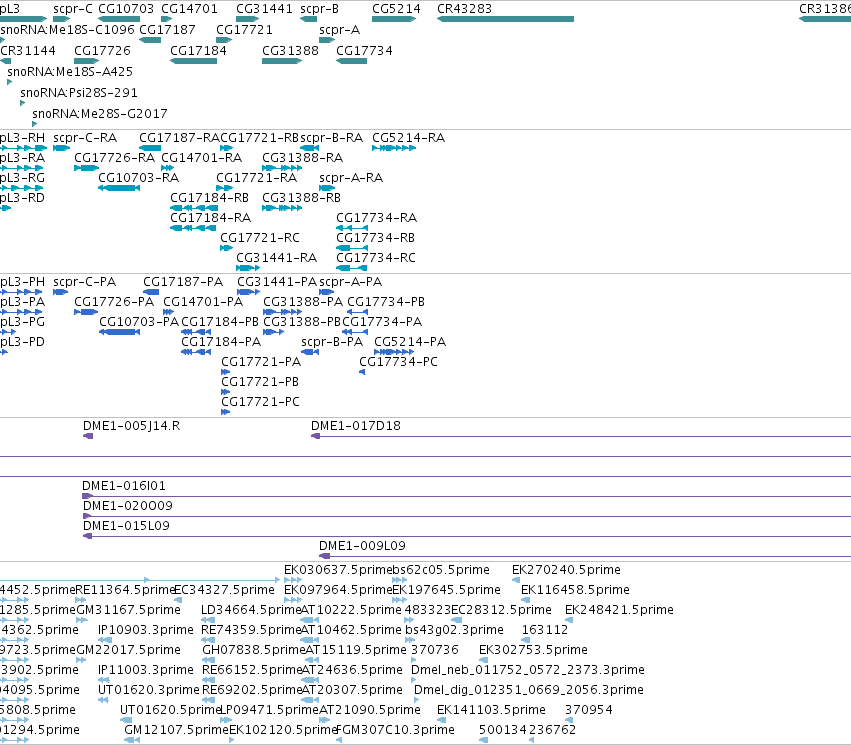Click the CG14701 gene label
Viewport: 851px width, 745px height.
(x=189, y=9)
